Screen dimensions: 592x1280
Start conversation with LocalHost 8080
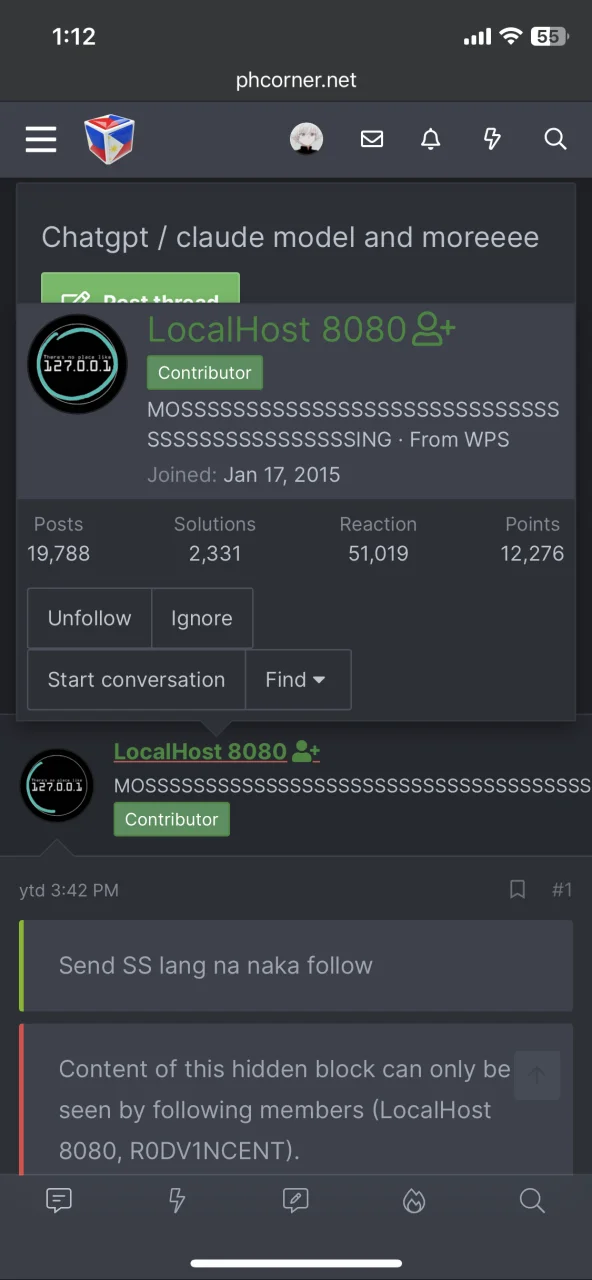[x=136, y=680]
